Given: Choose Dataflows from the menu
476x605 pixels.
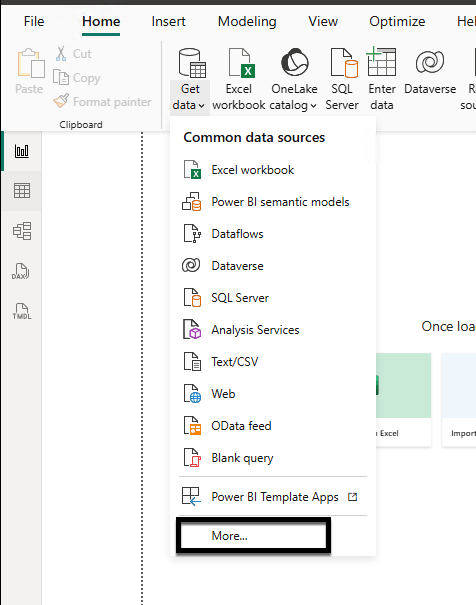Looking at the screenshot, I should click(x=273, y=234).
